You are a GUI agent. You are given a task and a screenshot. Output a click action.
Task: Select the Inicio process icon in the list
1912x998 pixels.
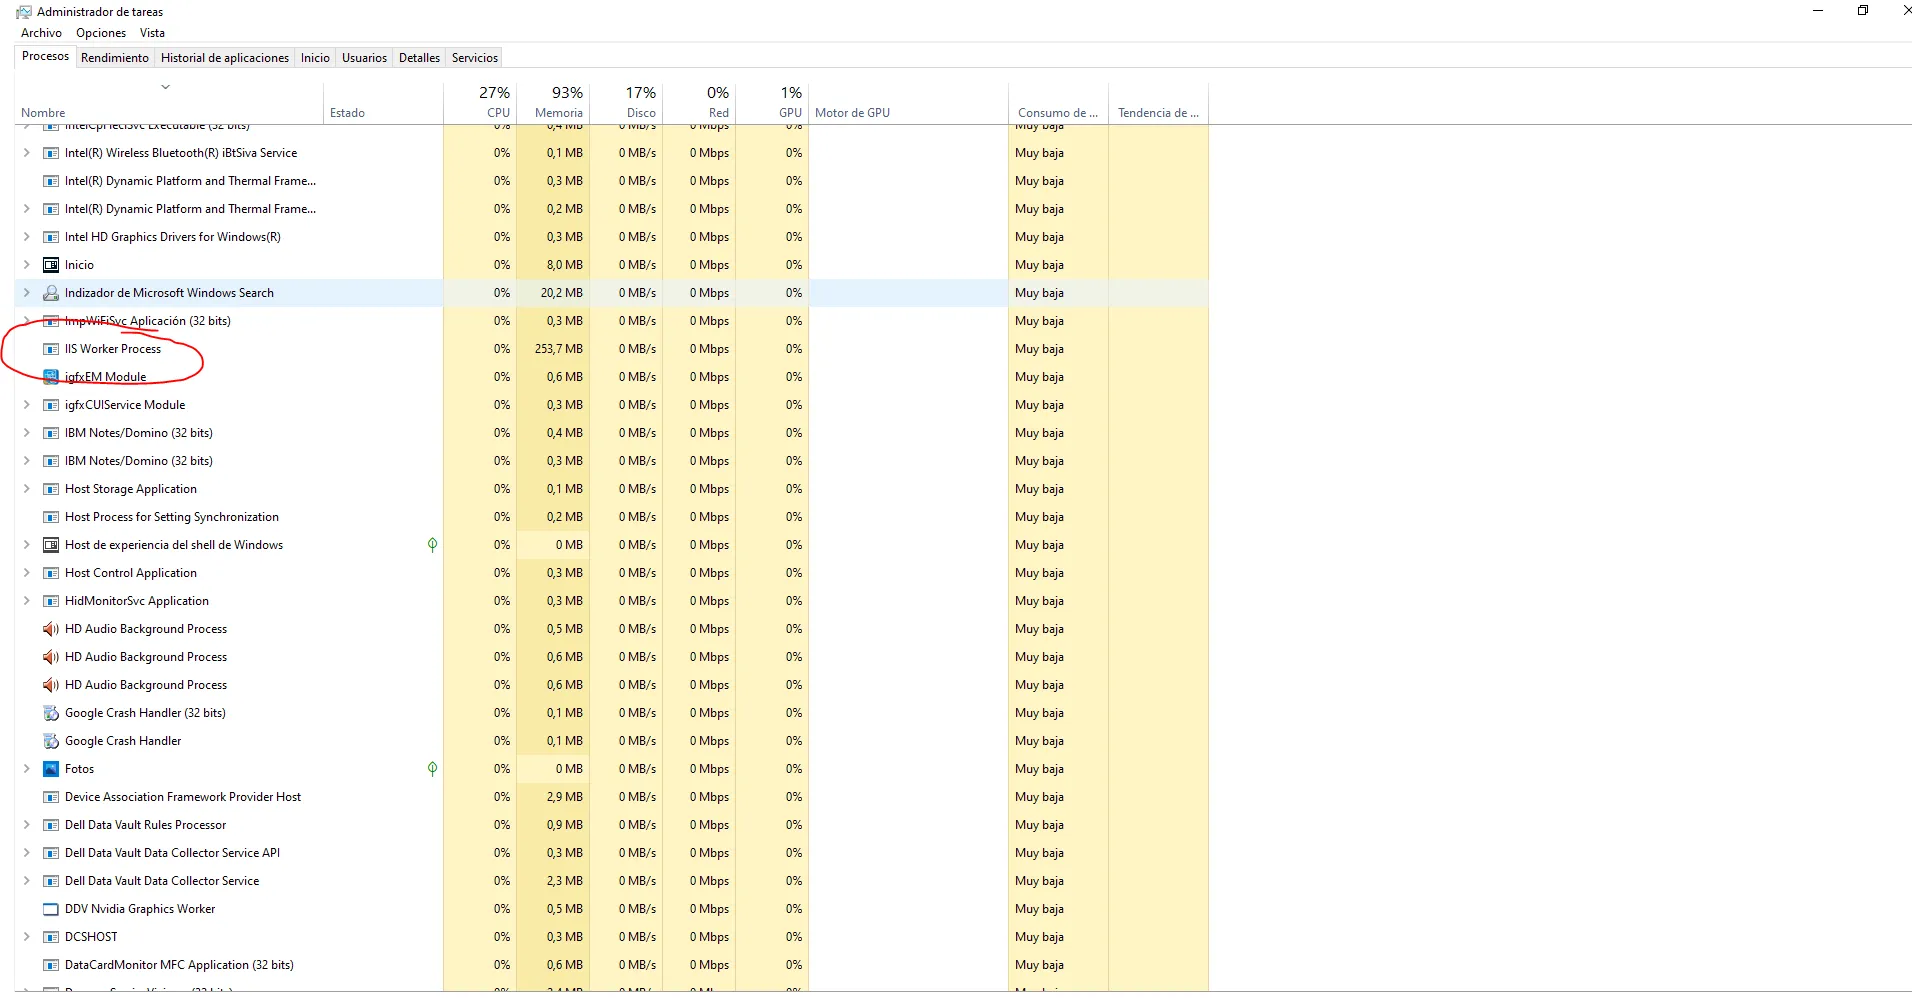[x=51, y=265]
